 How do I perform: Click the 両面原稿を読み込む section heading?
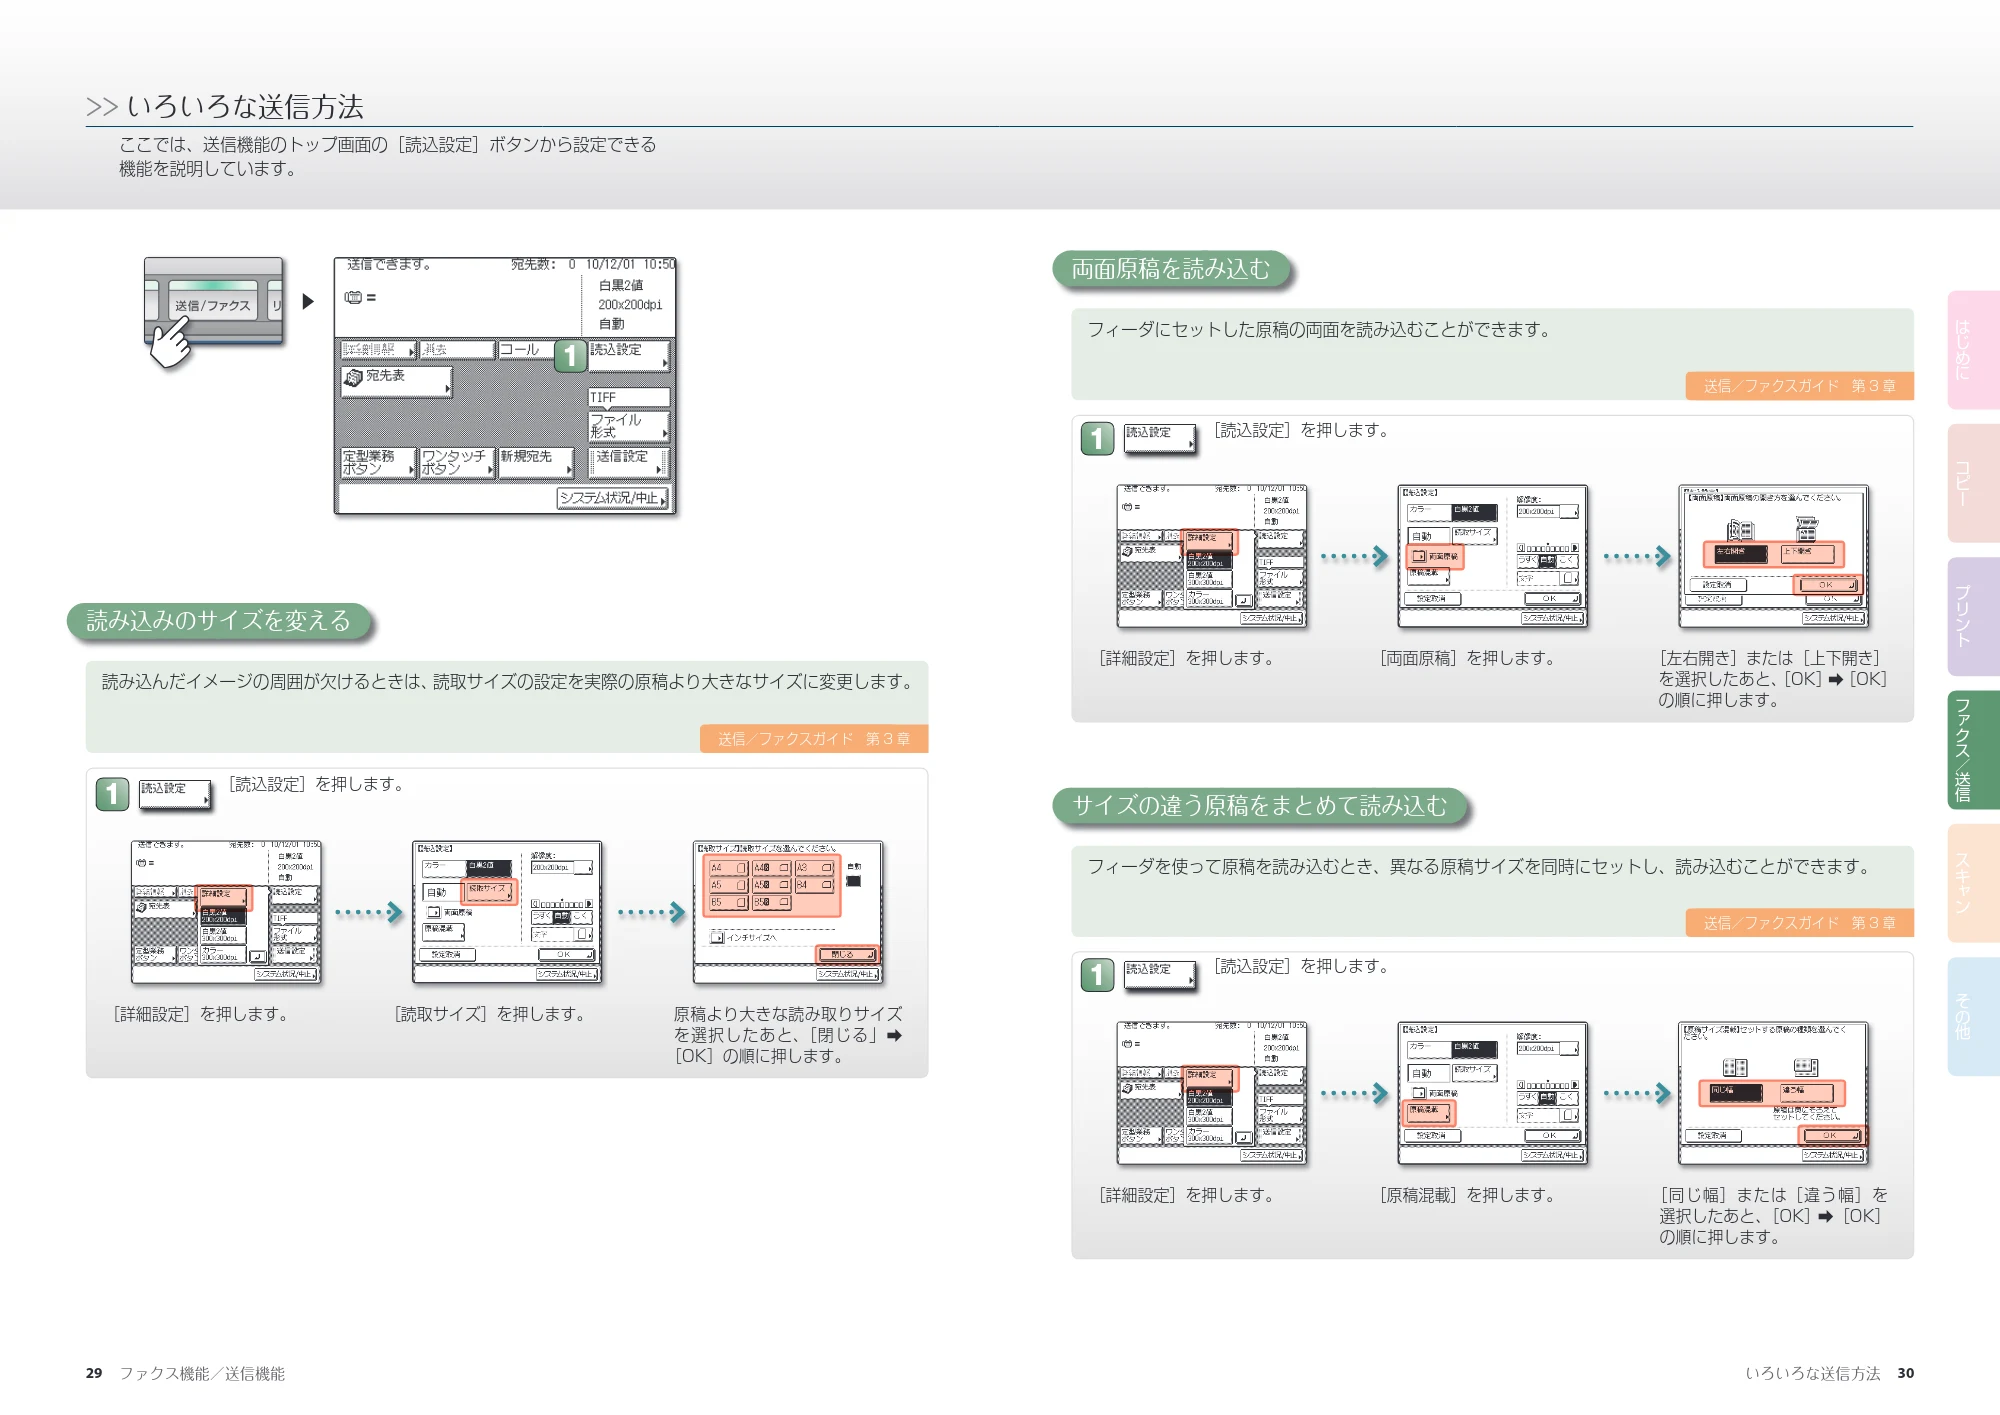(1171, 269)
